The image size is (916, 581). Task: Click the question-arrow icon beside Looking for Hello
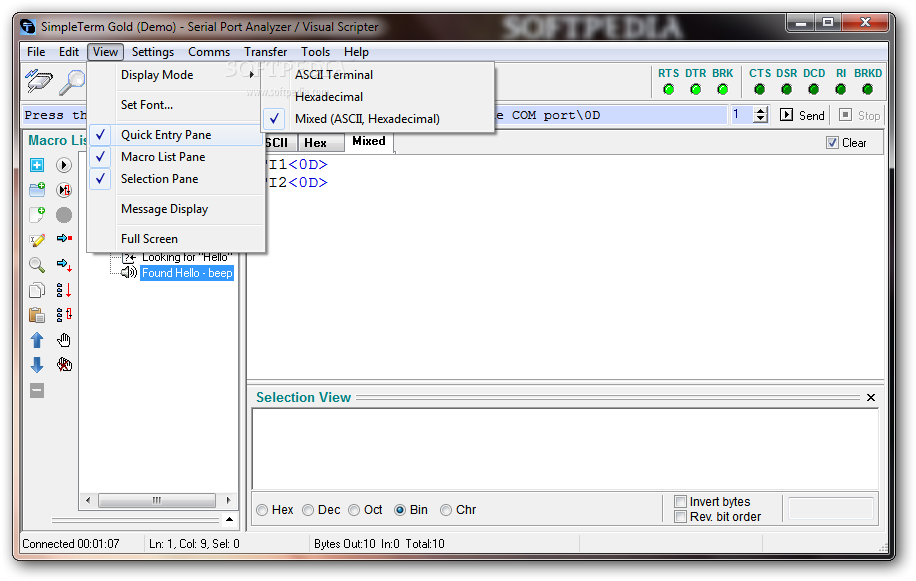tap(129, 258)
